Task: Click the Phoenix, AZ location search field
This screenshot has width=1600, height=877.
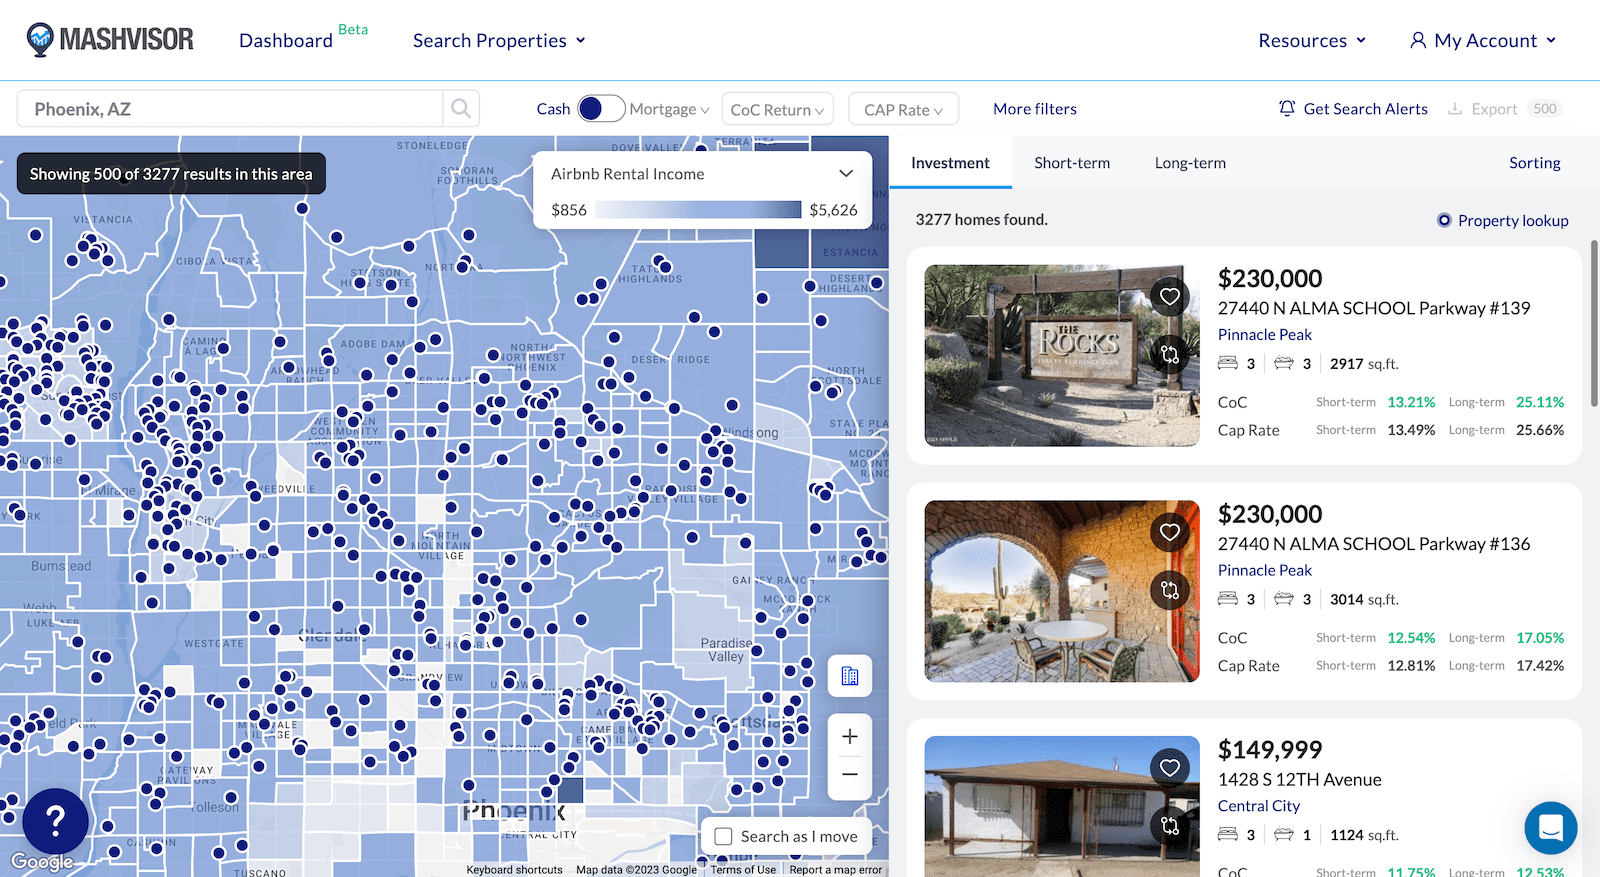Action: (x=230, y=109)
